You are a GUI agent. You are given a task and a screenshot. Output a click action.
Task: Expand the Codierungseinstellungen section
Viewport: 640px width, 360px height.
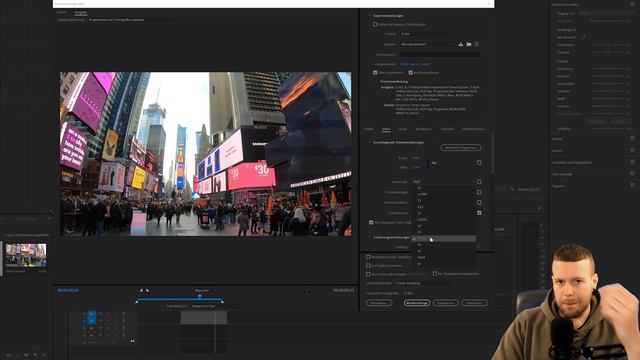pos(369,237)
